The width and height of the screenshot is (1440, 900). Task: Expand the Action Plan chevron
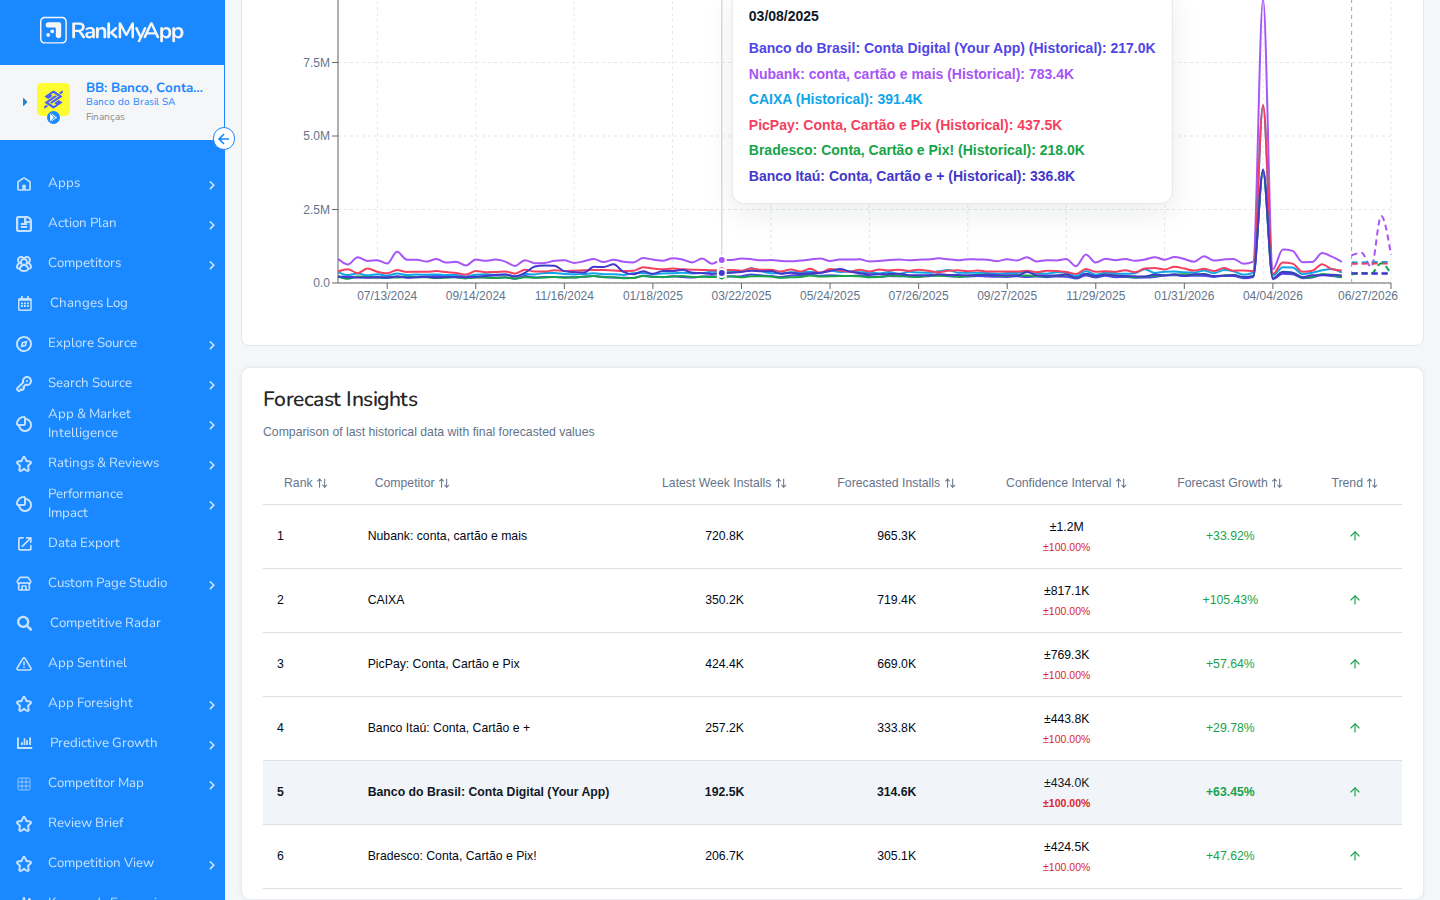coord(212,225)
